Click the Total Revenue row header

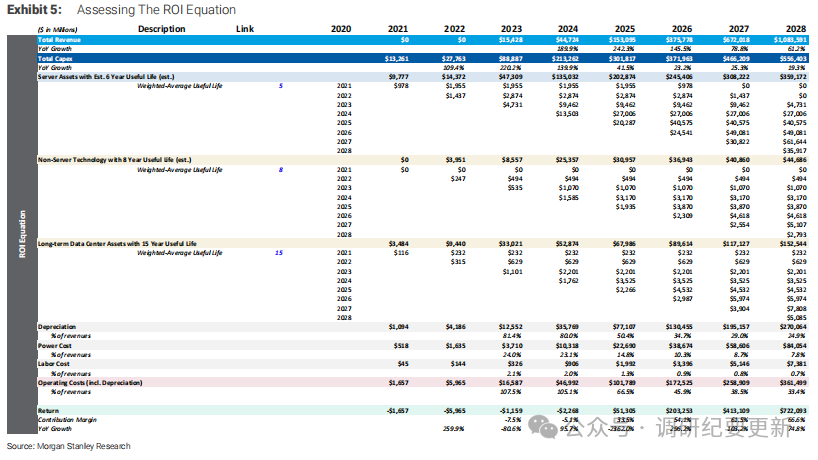(64, 40)
